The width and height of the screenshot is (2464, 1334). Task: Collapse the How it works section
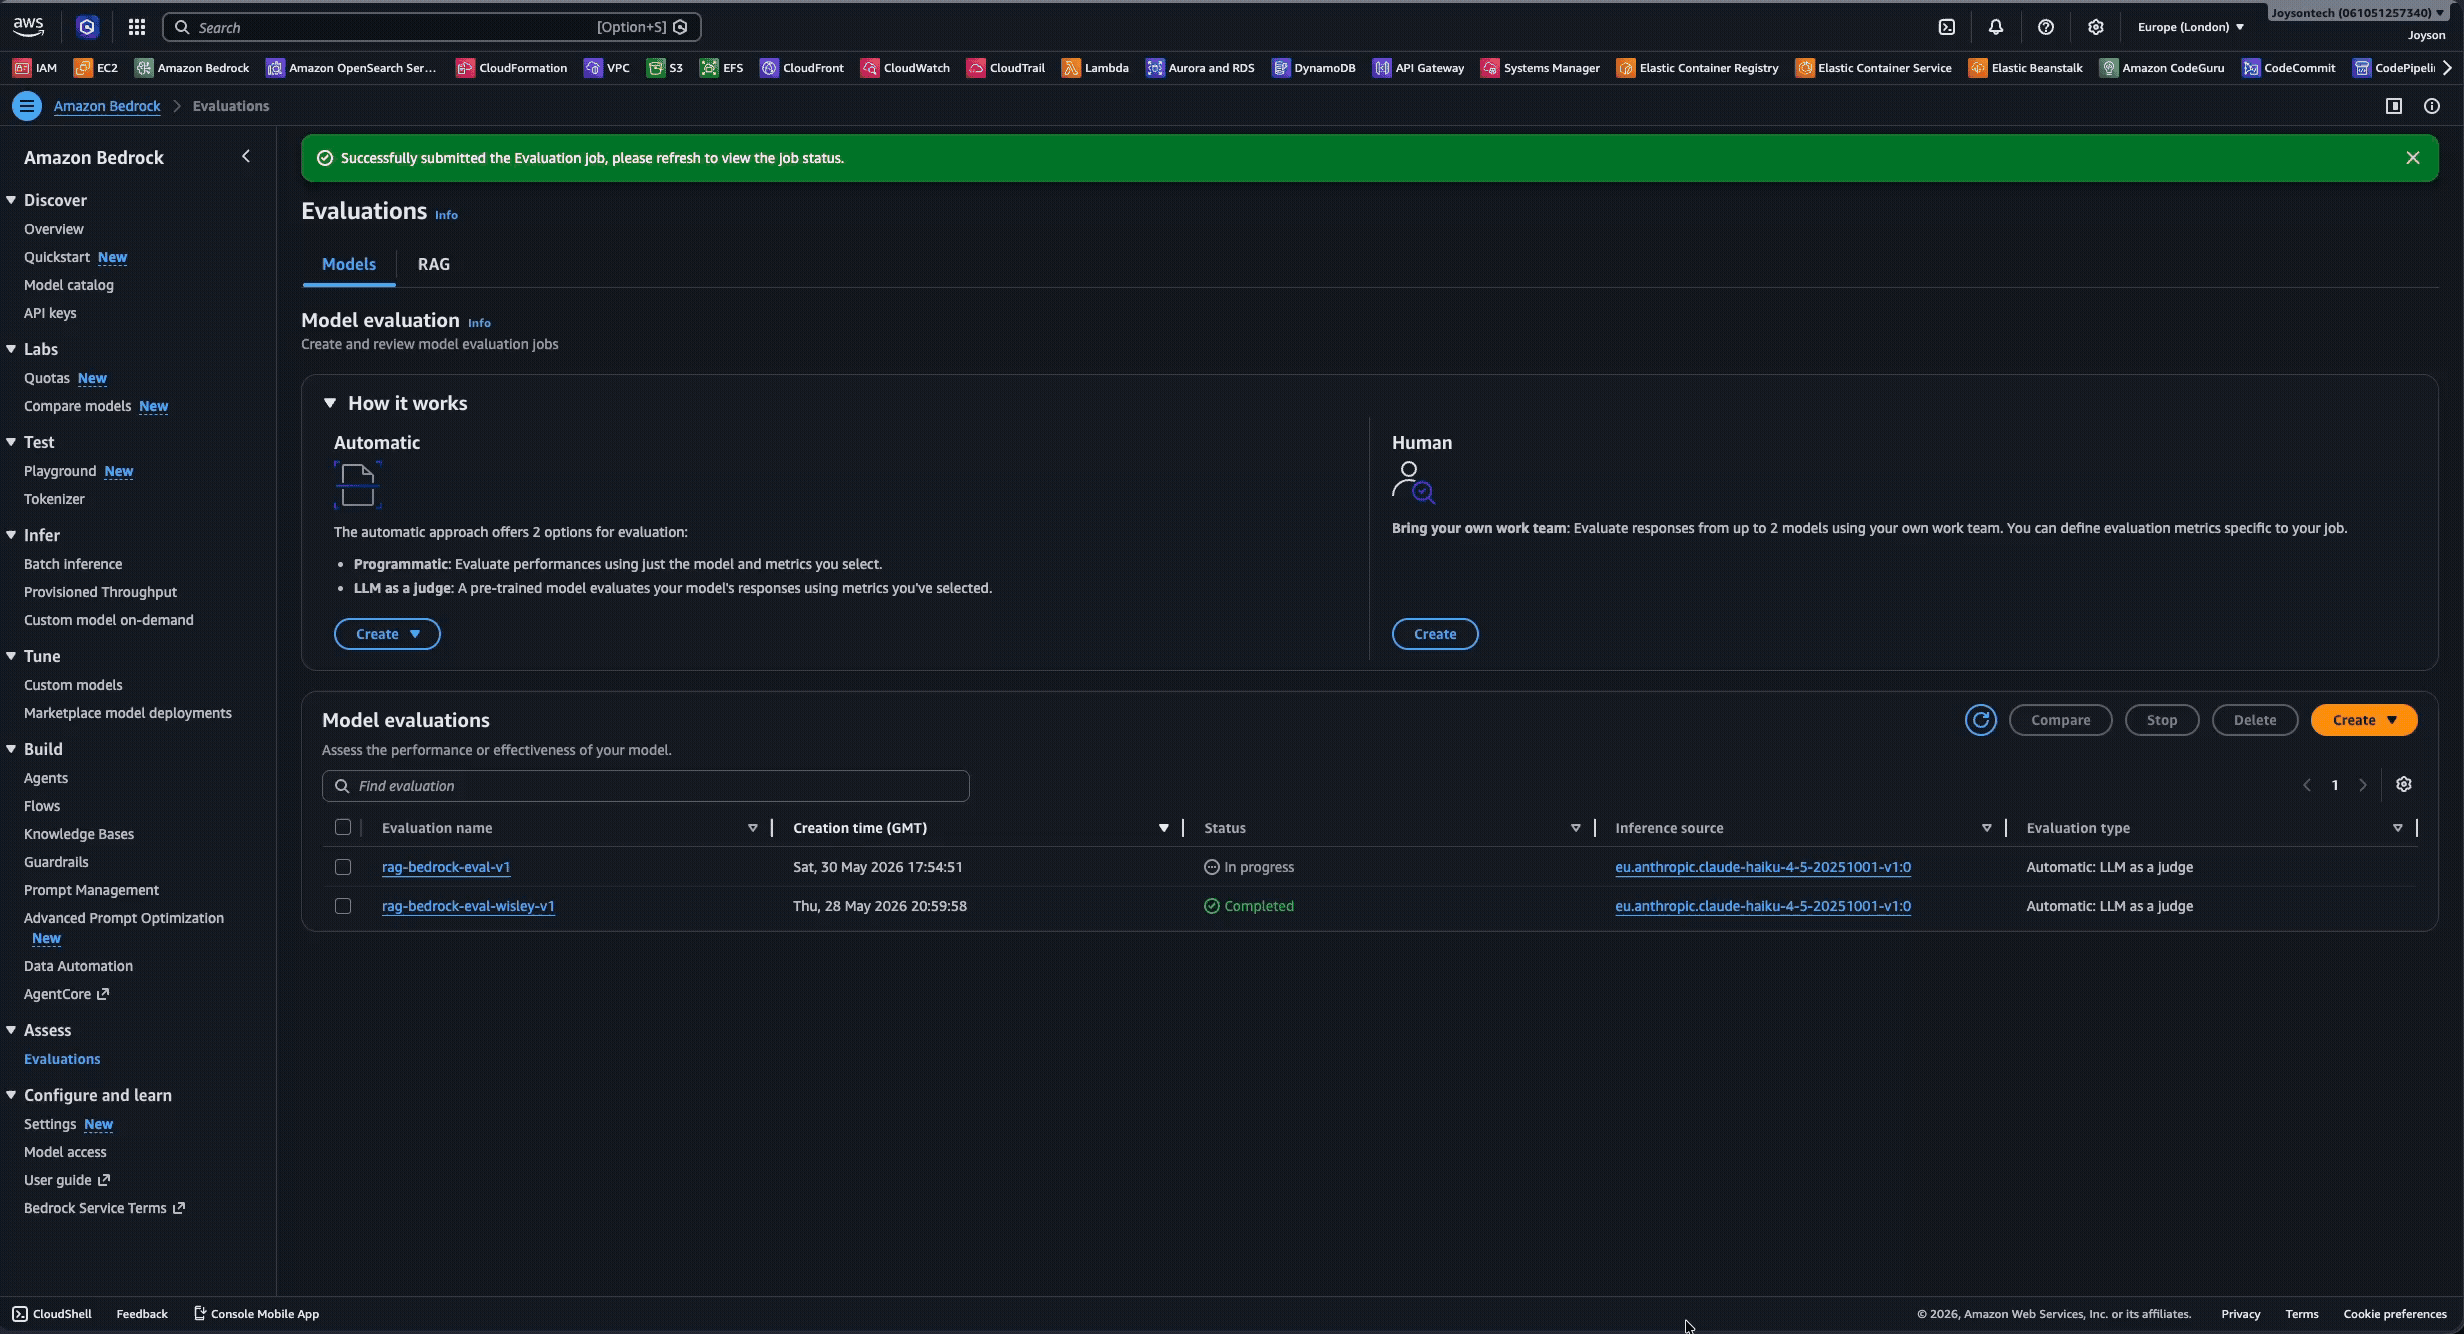point(330,403)
